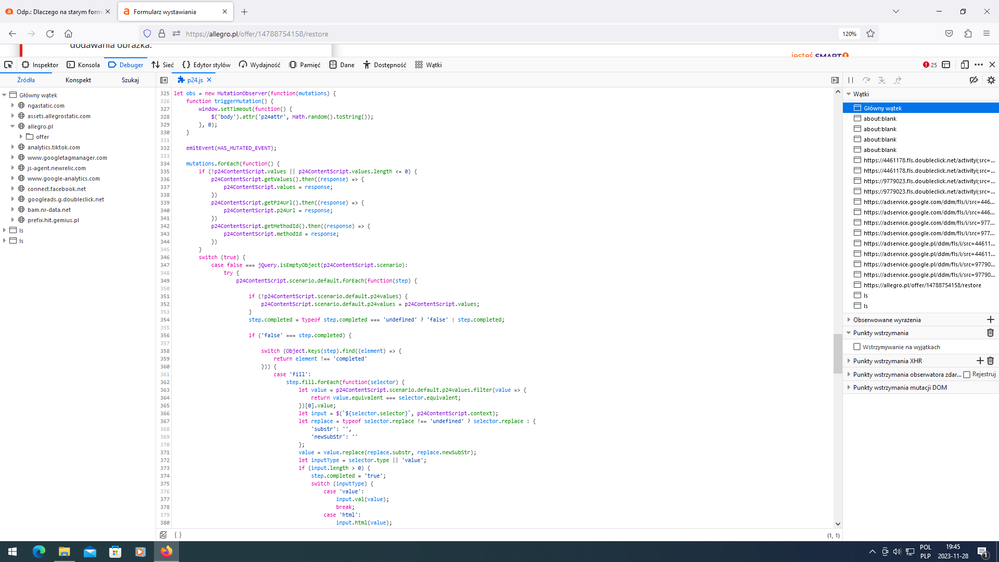Open debugger settings gear menu
The image size is (999, 562).
coord(991,80)
